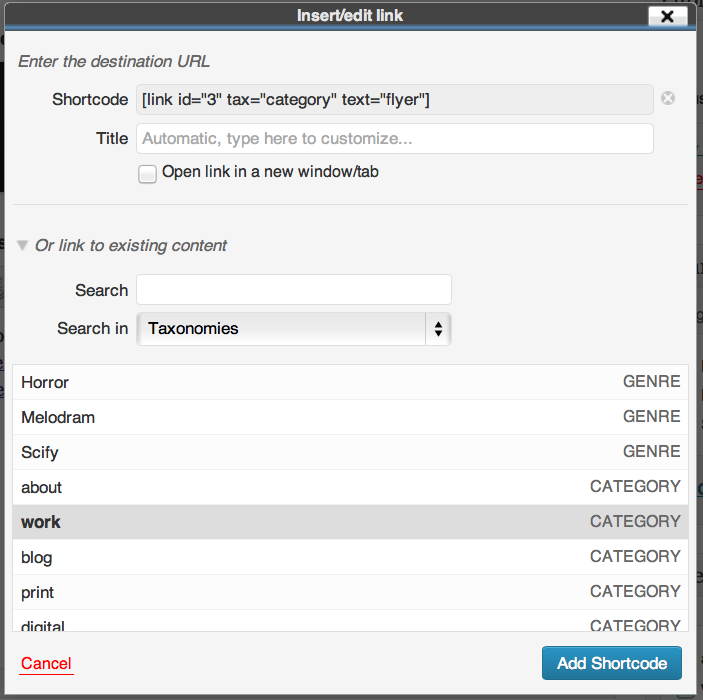Screen dimensions: 703x700
Task: Select the Horror genre result
Action: pyautogui.click(x=350, y=382)
